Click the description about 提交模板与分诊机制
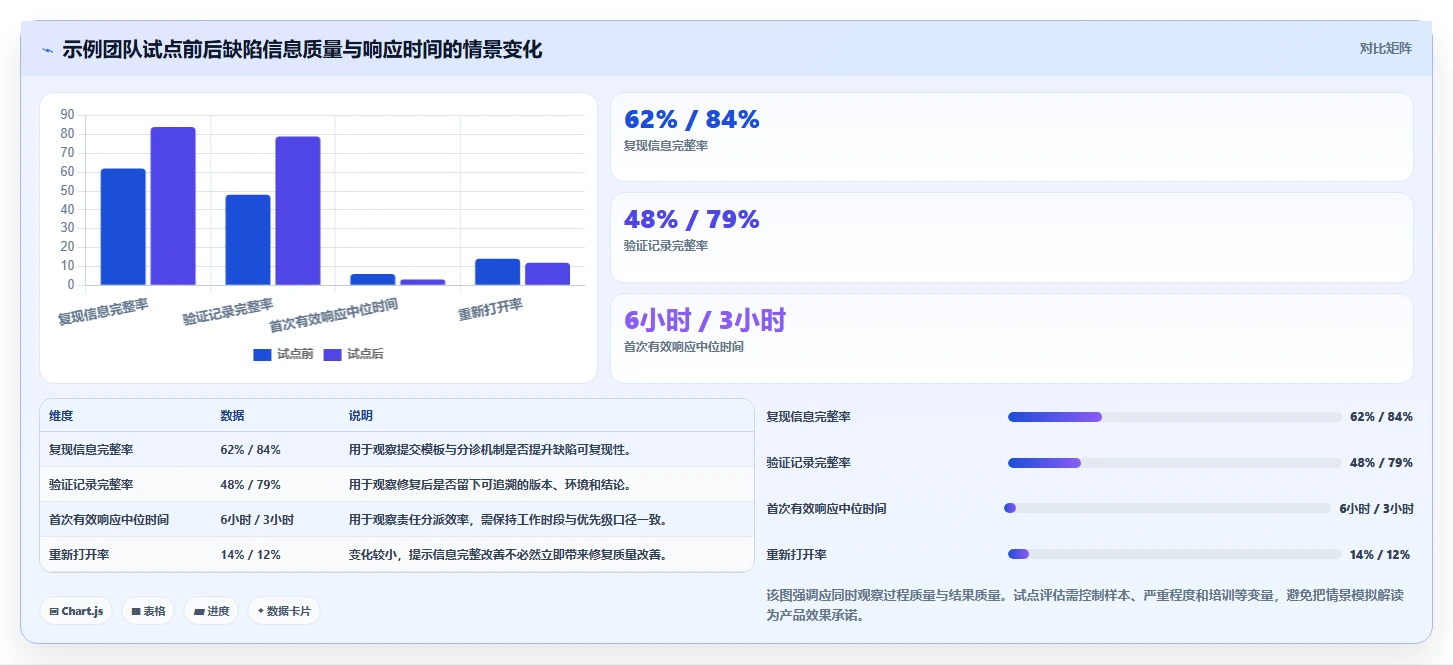This screenshot has height=665, width=1453. click(x=490, y=450)
